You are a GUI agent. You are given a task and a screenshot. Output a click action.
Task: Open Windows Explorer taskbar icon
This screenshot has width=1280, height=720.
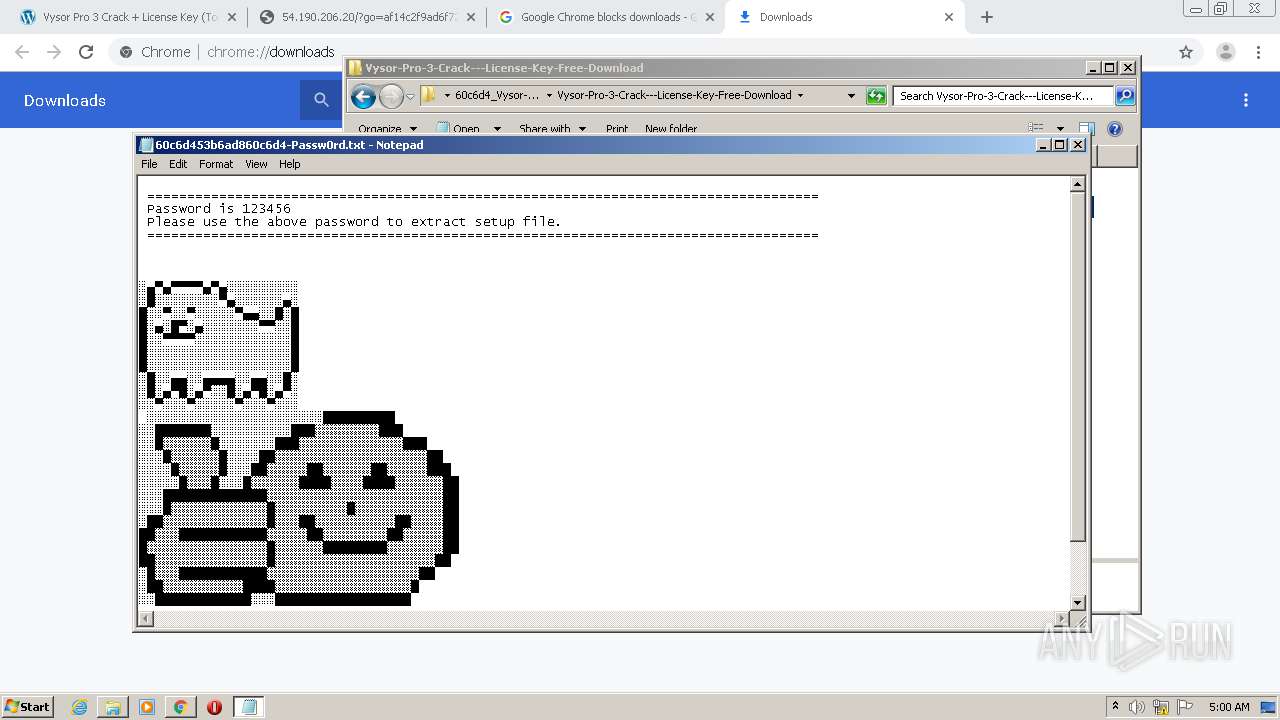pos(113,707)
